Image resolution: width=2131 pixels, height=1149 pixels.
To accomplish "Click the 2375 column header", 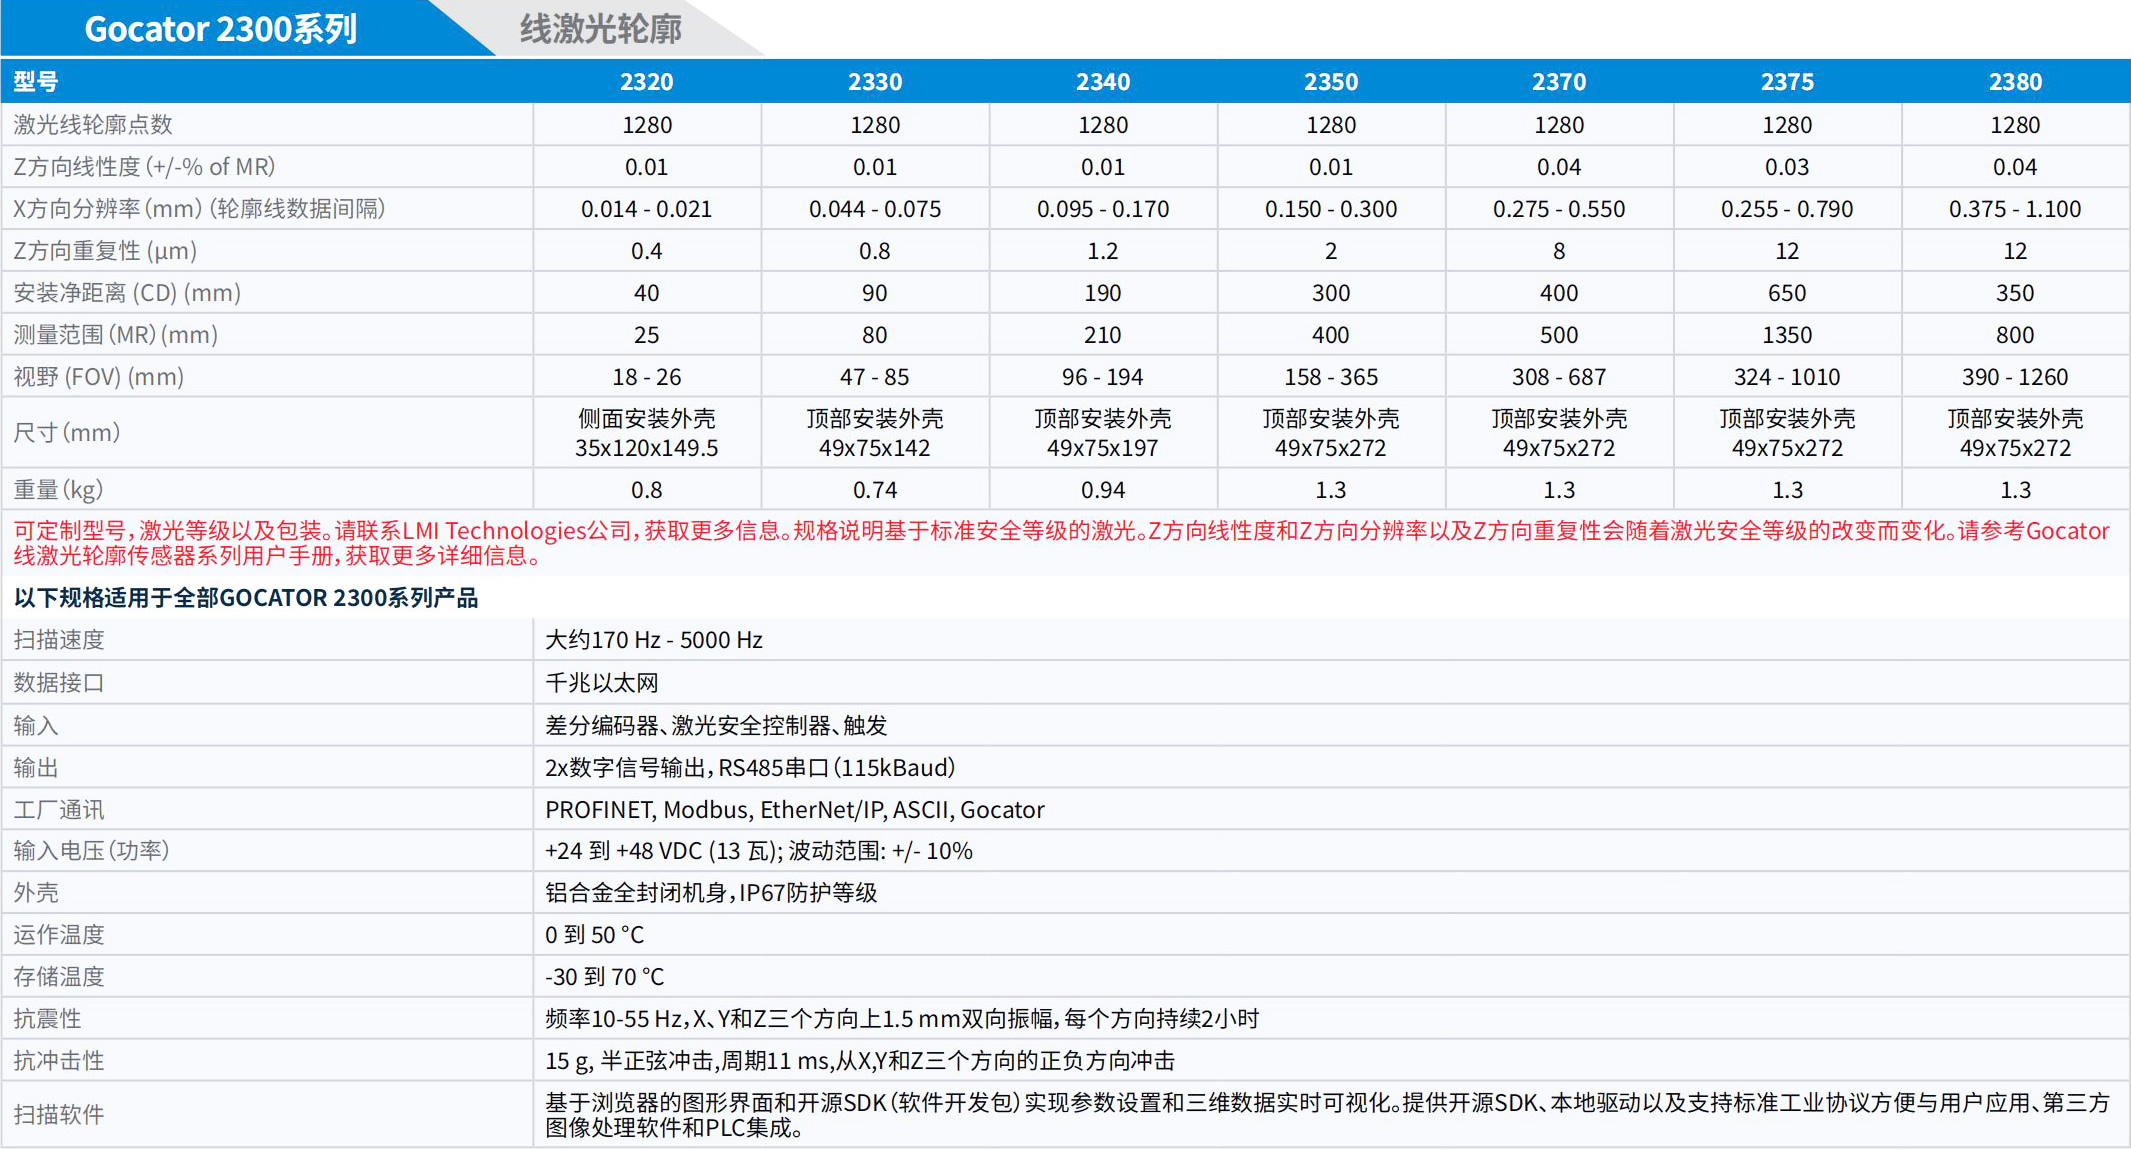I will pyautogui.click(x=1786, y=81).
